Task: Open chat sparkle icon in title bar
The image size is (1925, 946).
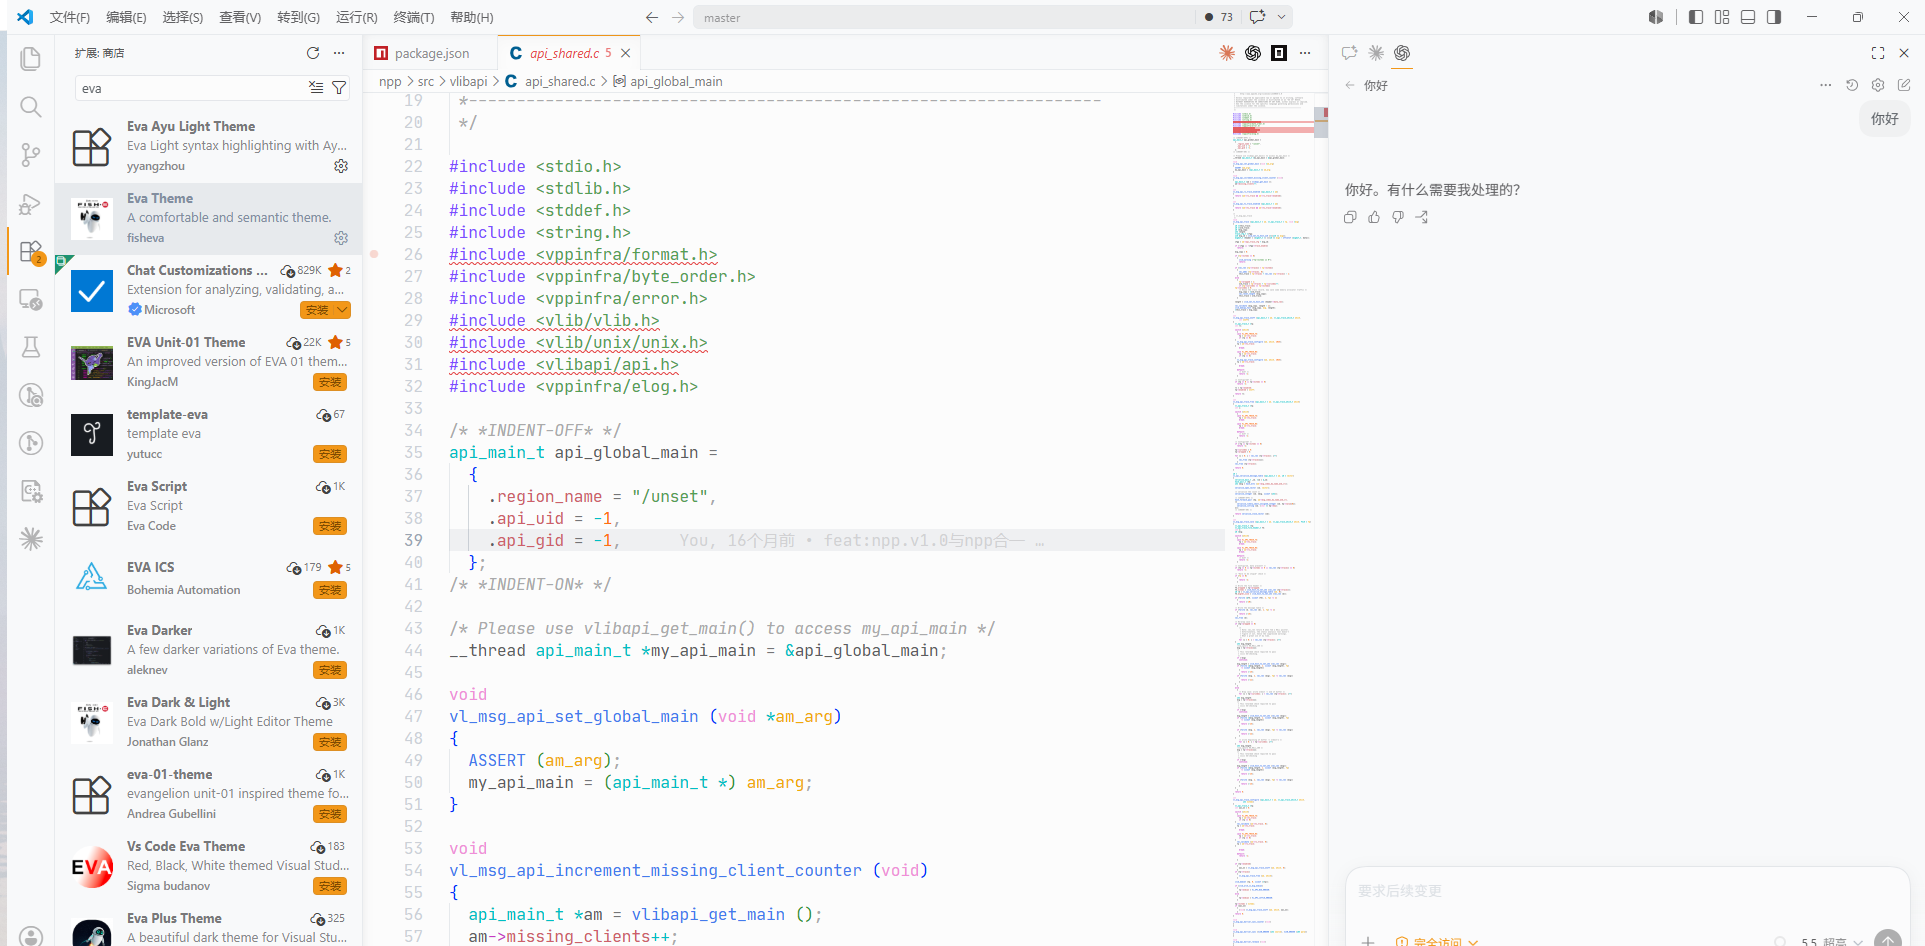Action: pyautogui.click(x=1258, y=17)
